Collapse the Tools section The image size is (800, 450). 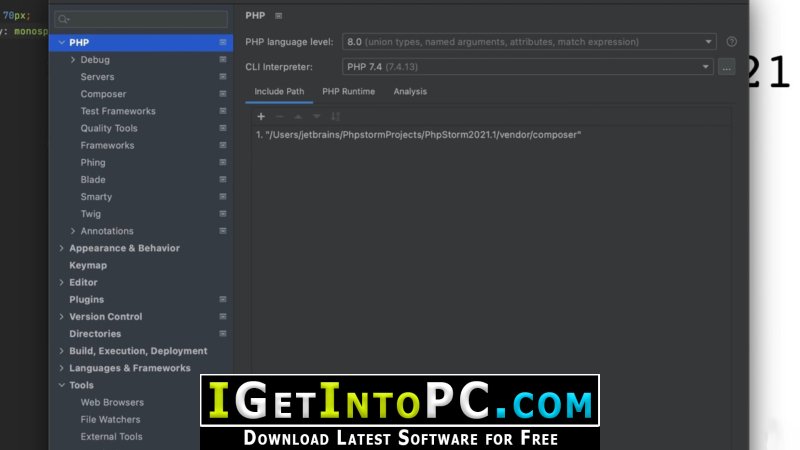tap(62, 385)
